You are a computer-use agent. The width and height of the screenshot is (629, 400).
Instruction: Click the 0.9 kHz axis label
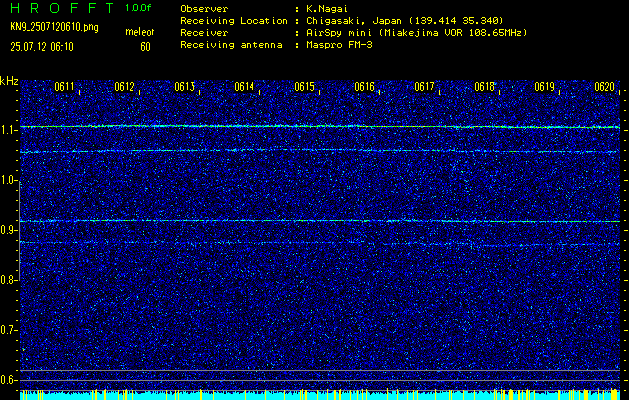(x=9, y=231)
